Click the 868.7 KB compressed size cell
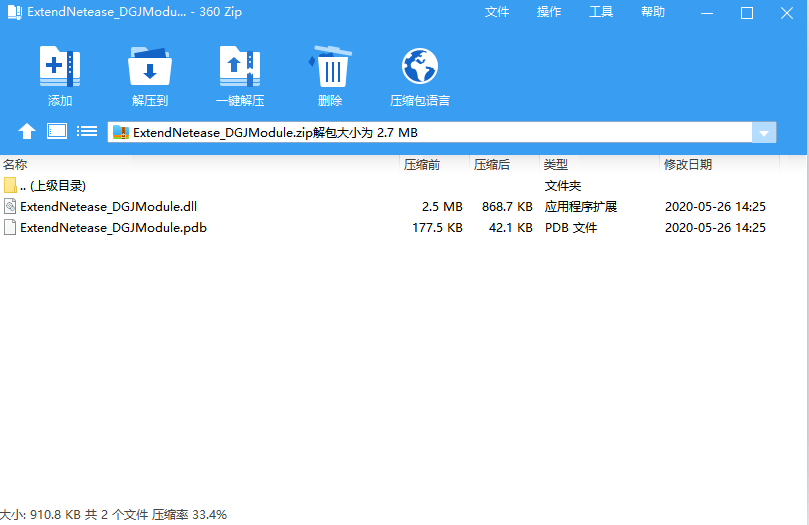The width and height of the screenshot is (809, 525). tap(507, 207)
